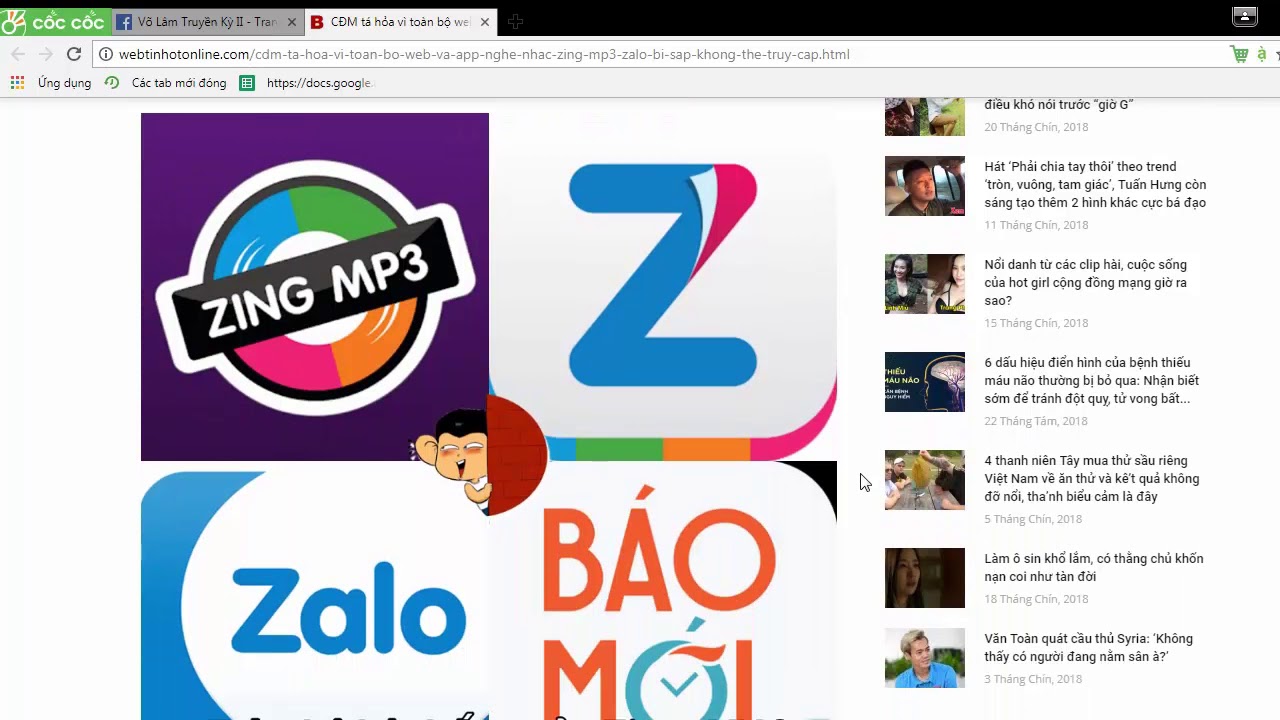Image resolution: width=1280 pixels, height=720 pixels.
Task: Open hot girl cộng đồng mạng article
Action: point(1086,283)
